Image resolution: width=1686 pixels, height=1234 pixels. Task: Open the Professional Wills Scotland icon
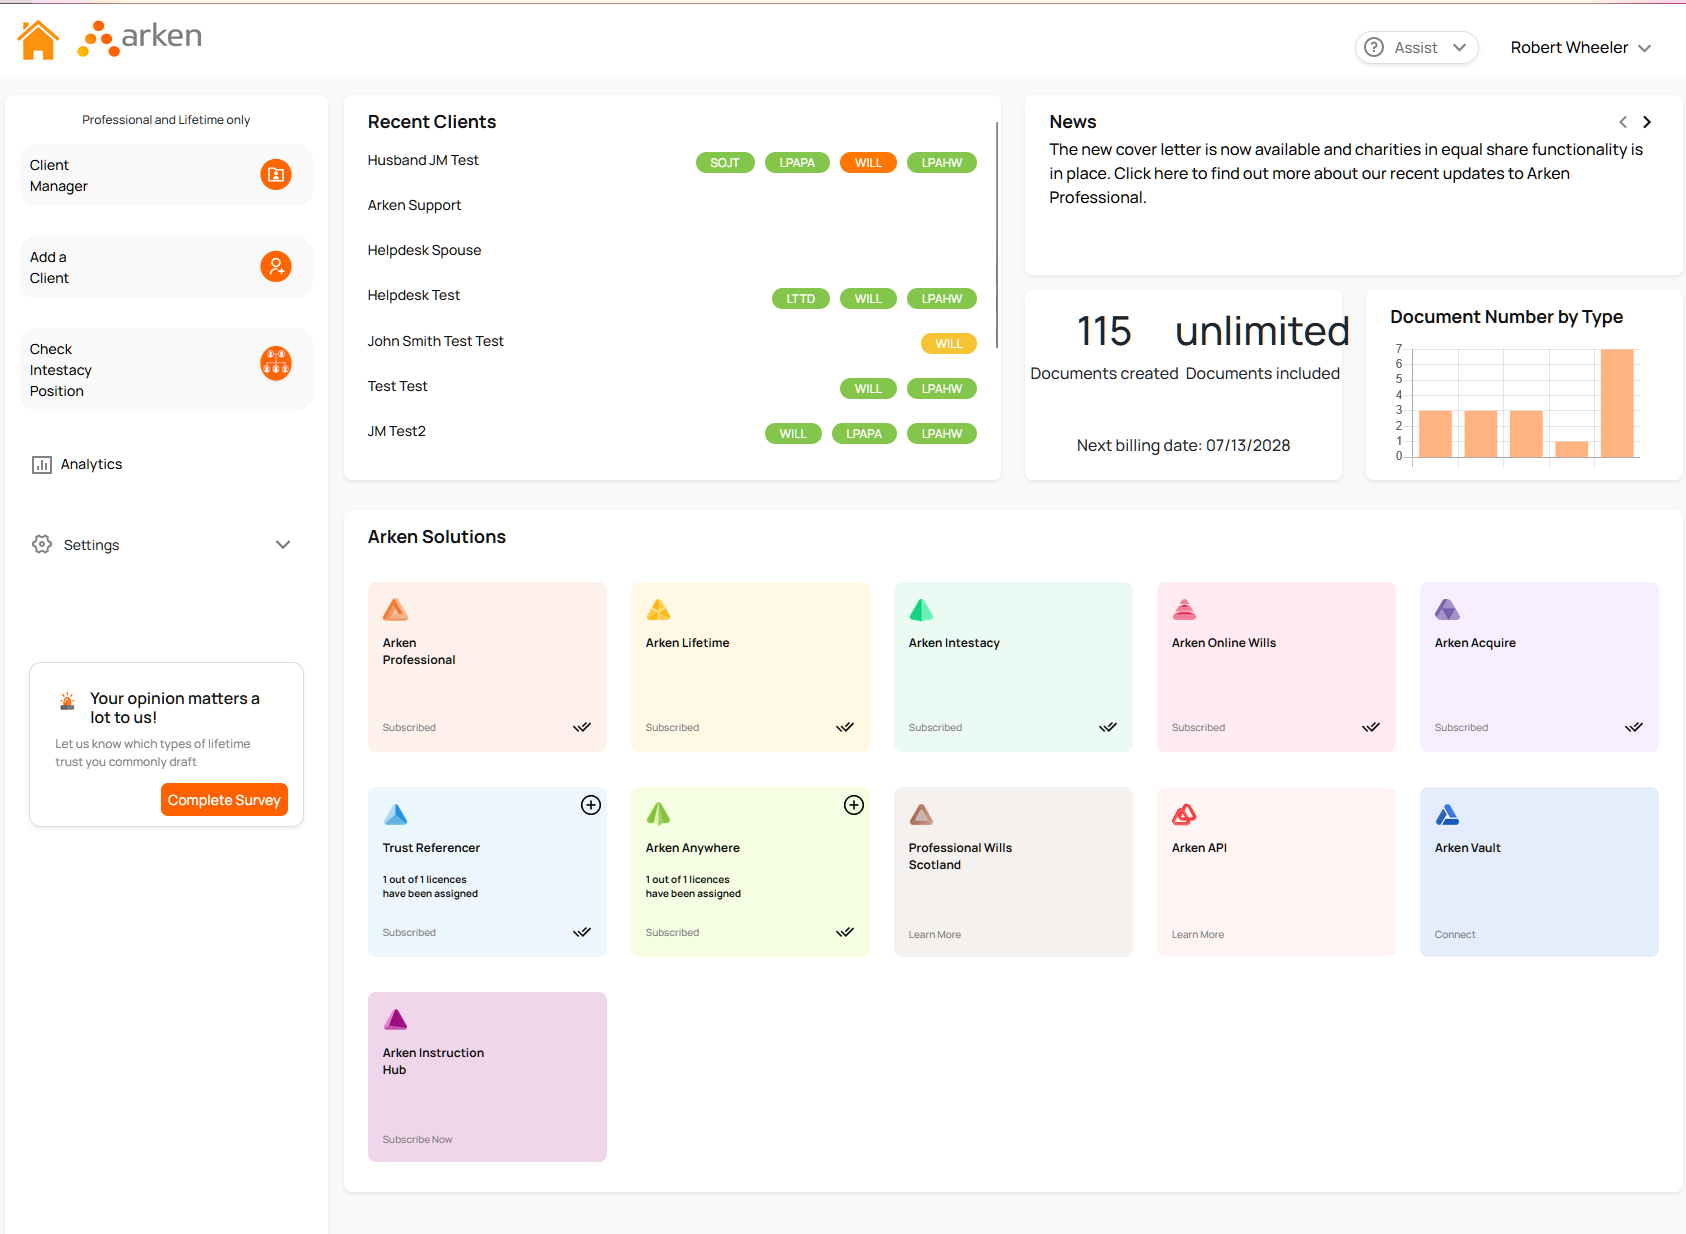tap(921, 814)
